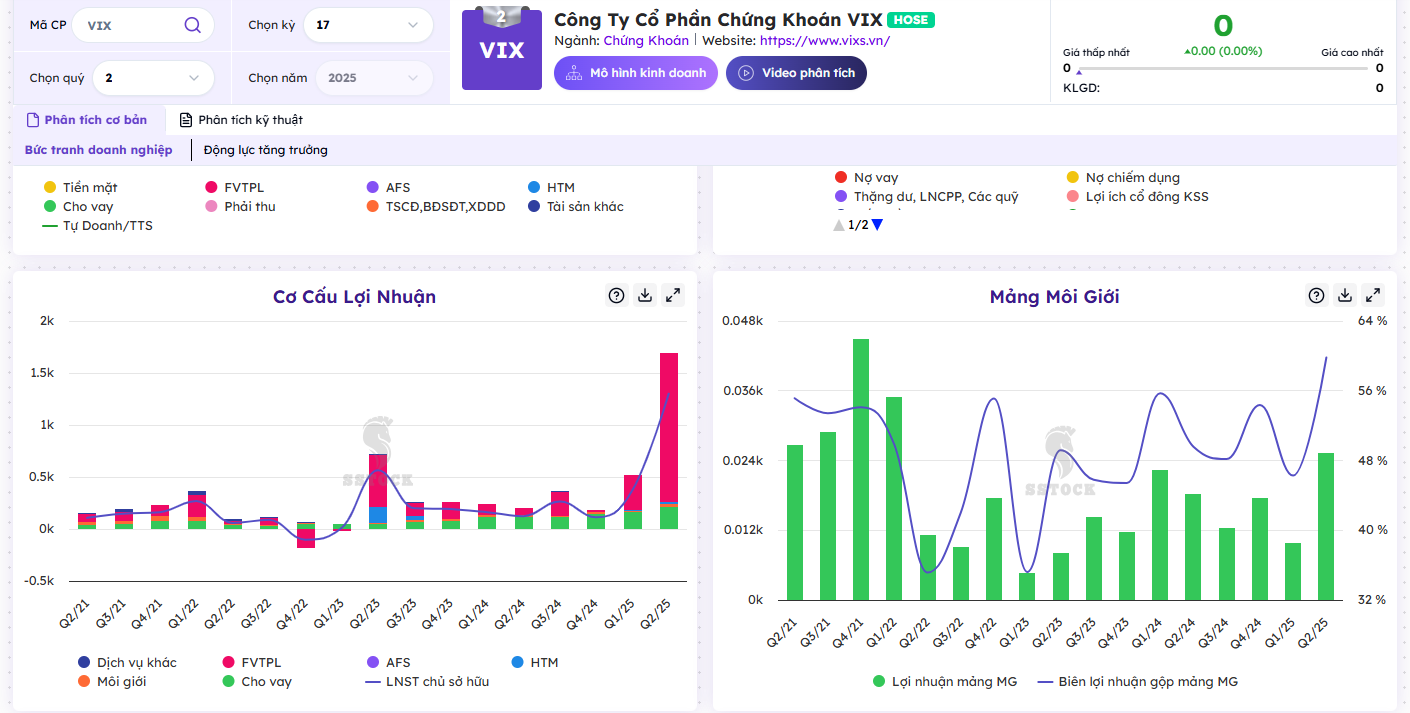Download the Mảng Môi Giới chart
This screenshot has width=1410, height=713.
click(x=1345, y=295)
